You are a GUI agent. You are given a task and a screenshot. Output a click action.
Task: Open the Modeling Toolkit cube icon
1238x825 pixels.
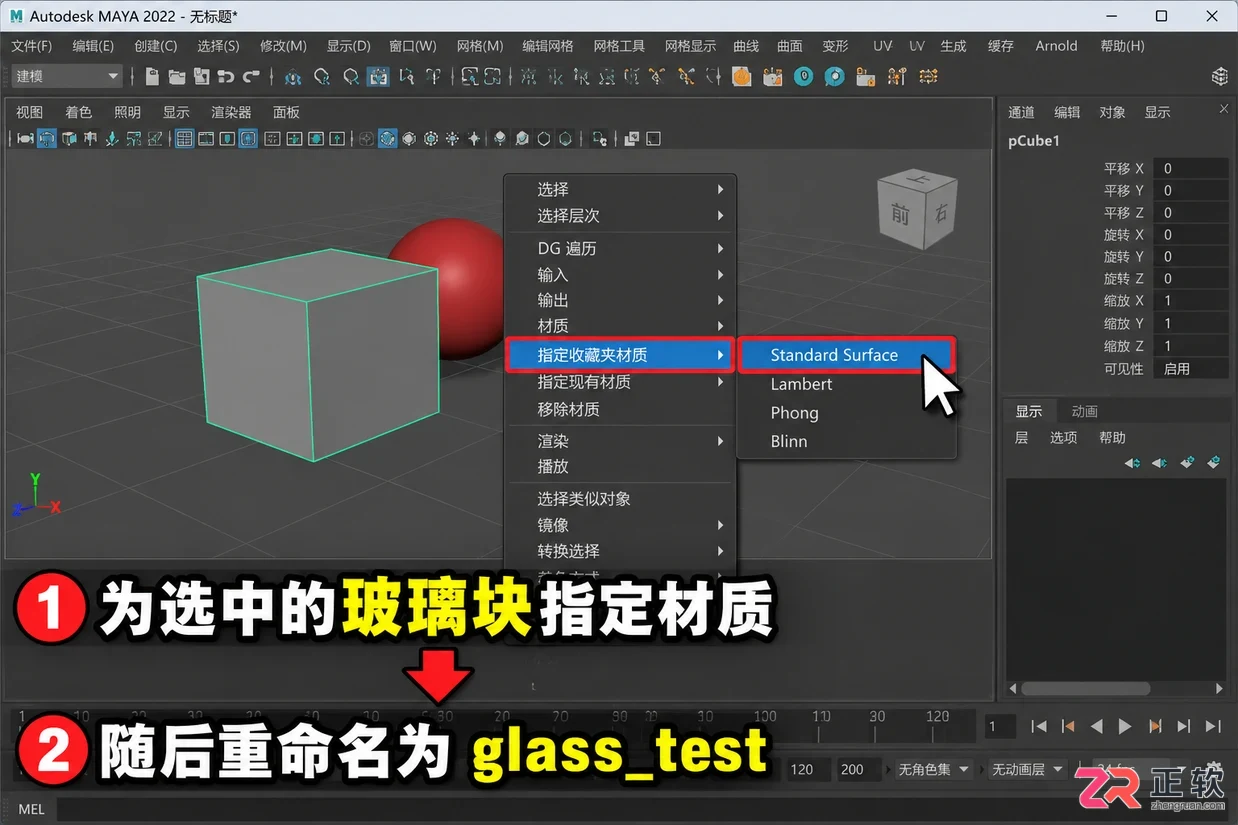(1220, 77)
